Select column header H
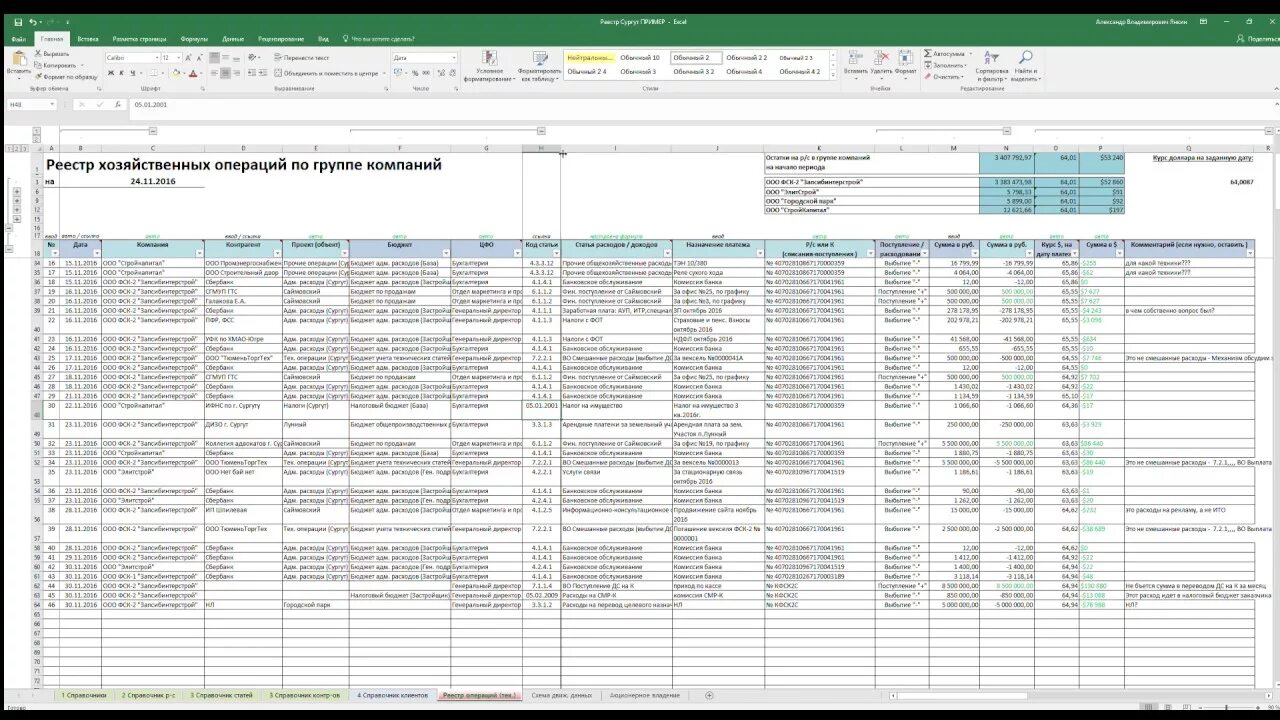 (x=541, y=148)
